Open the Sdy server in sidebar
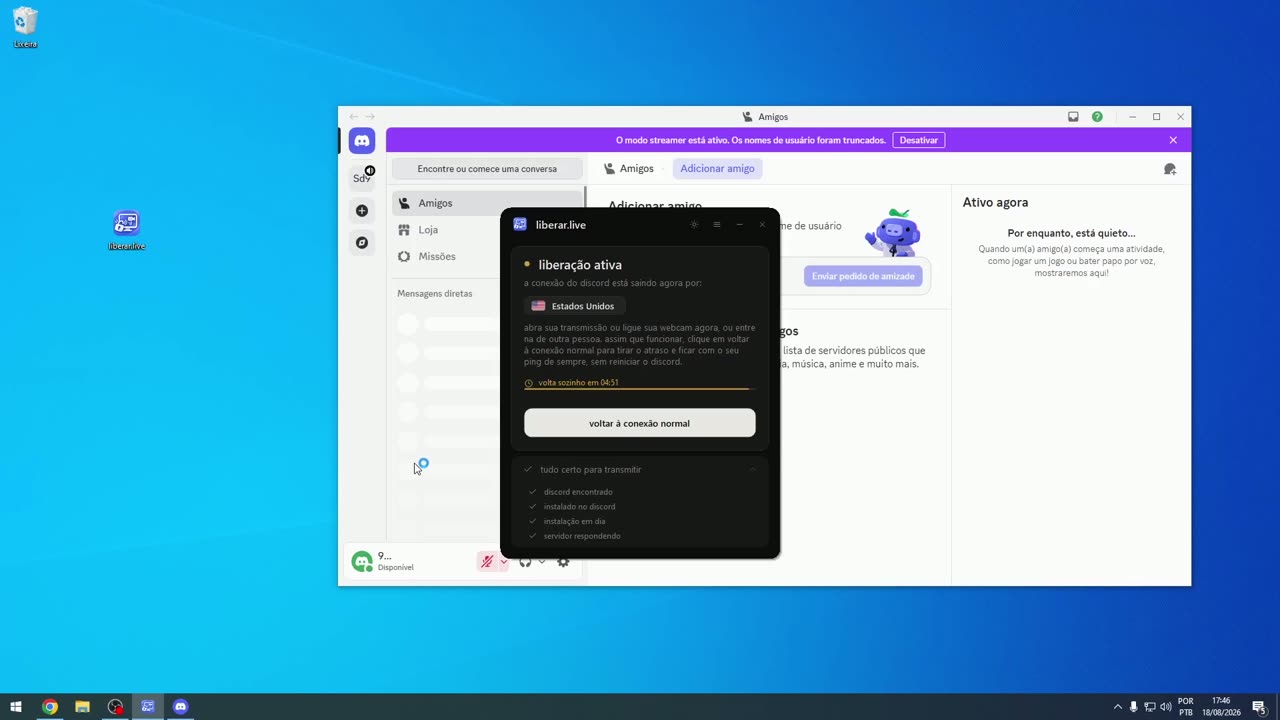Screen dimensions: 1280x720 click(362, 178)
